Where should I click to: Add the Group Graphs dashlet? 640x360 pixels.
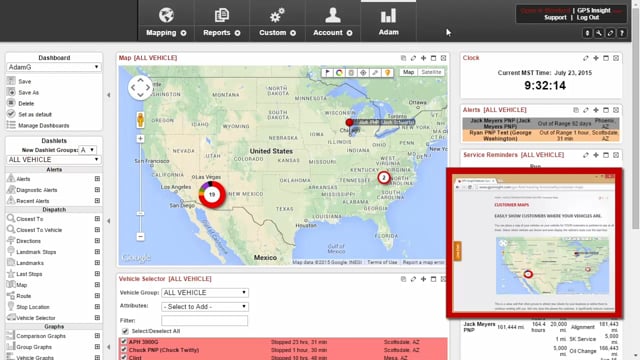click(x=97, y=347)
